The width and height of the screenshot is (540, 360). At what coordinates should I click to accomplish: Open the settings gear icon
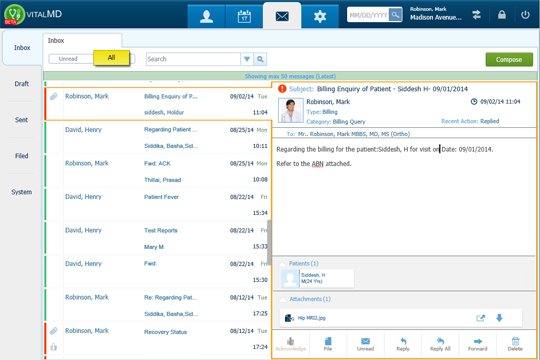[x=320, y=16]
